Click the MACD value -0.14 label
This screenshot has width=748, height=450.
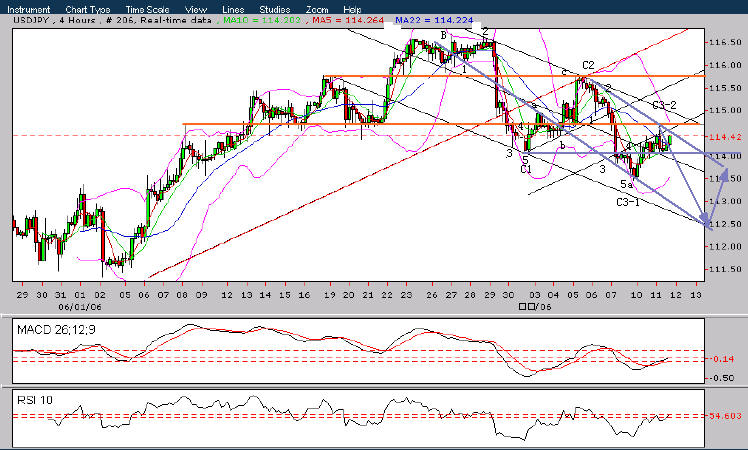click(724, 359)
